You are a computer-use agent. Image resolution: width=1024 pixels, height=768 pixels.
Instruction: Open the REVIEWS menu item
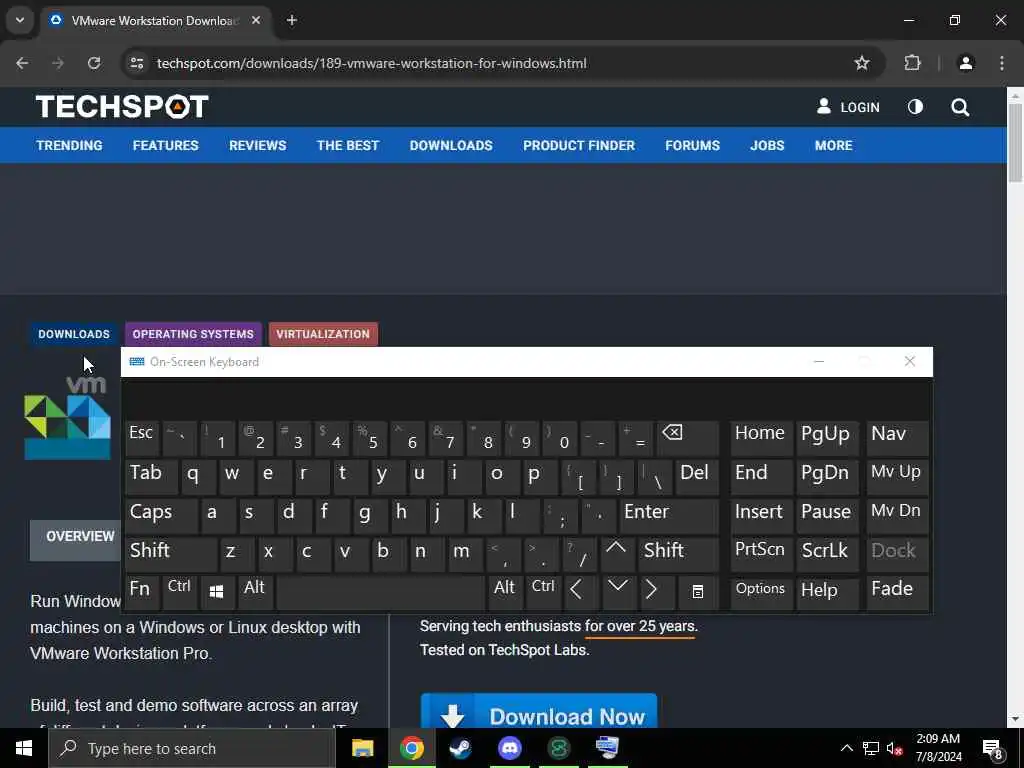click(x=257, y=146)
